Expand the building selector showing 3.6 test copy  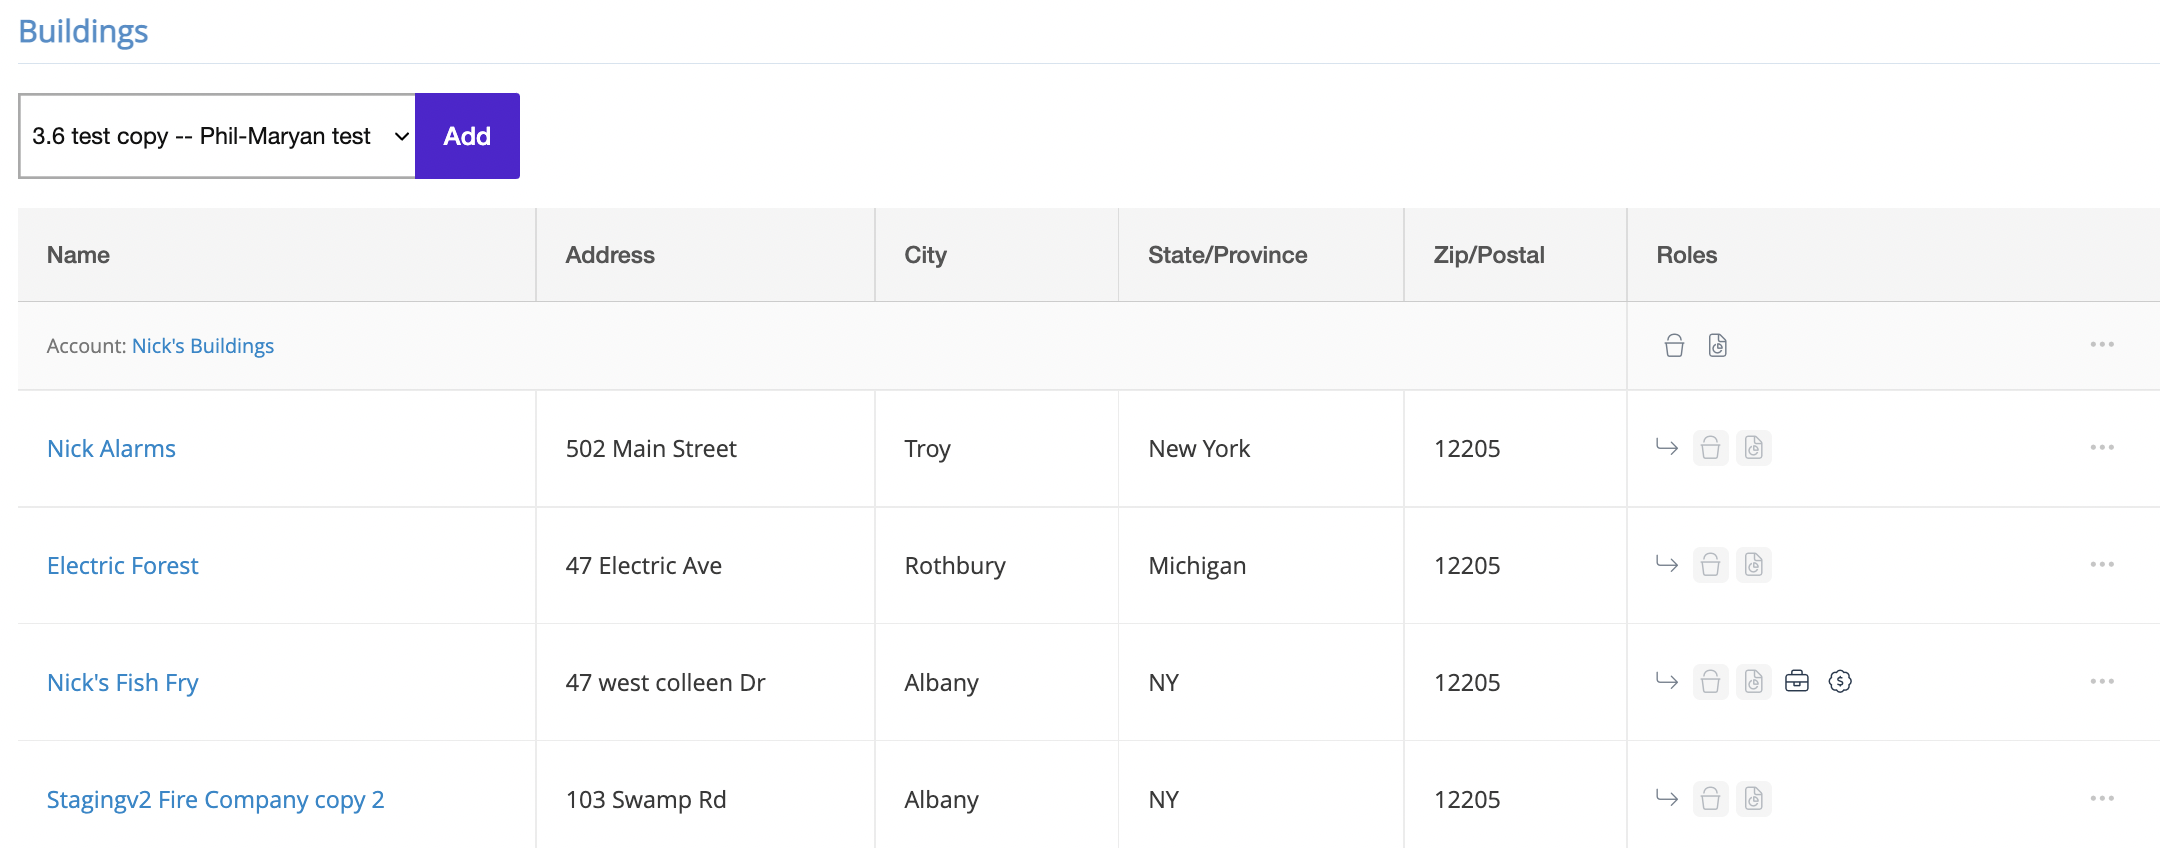pyautogui.click(x=217, y=136)
